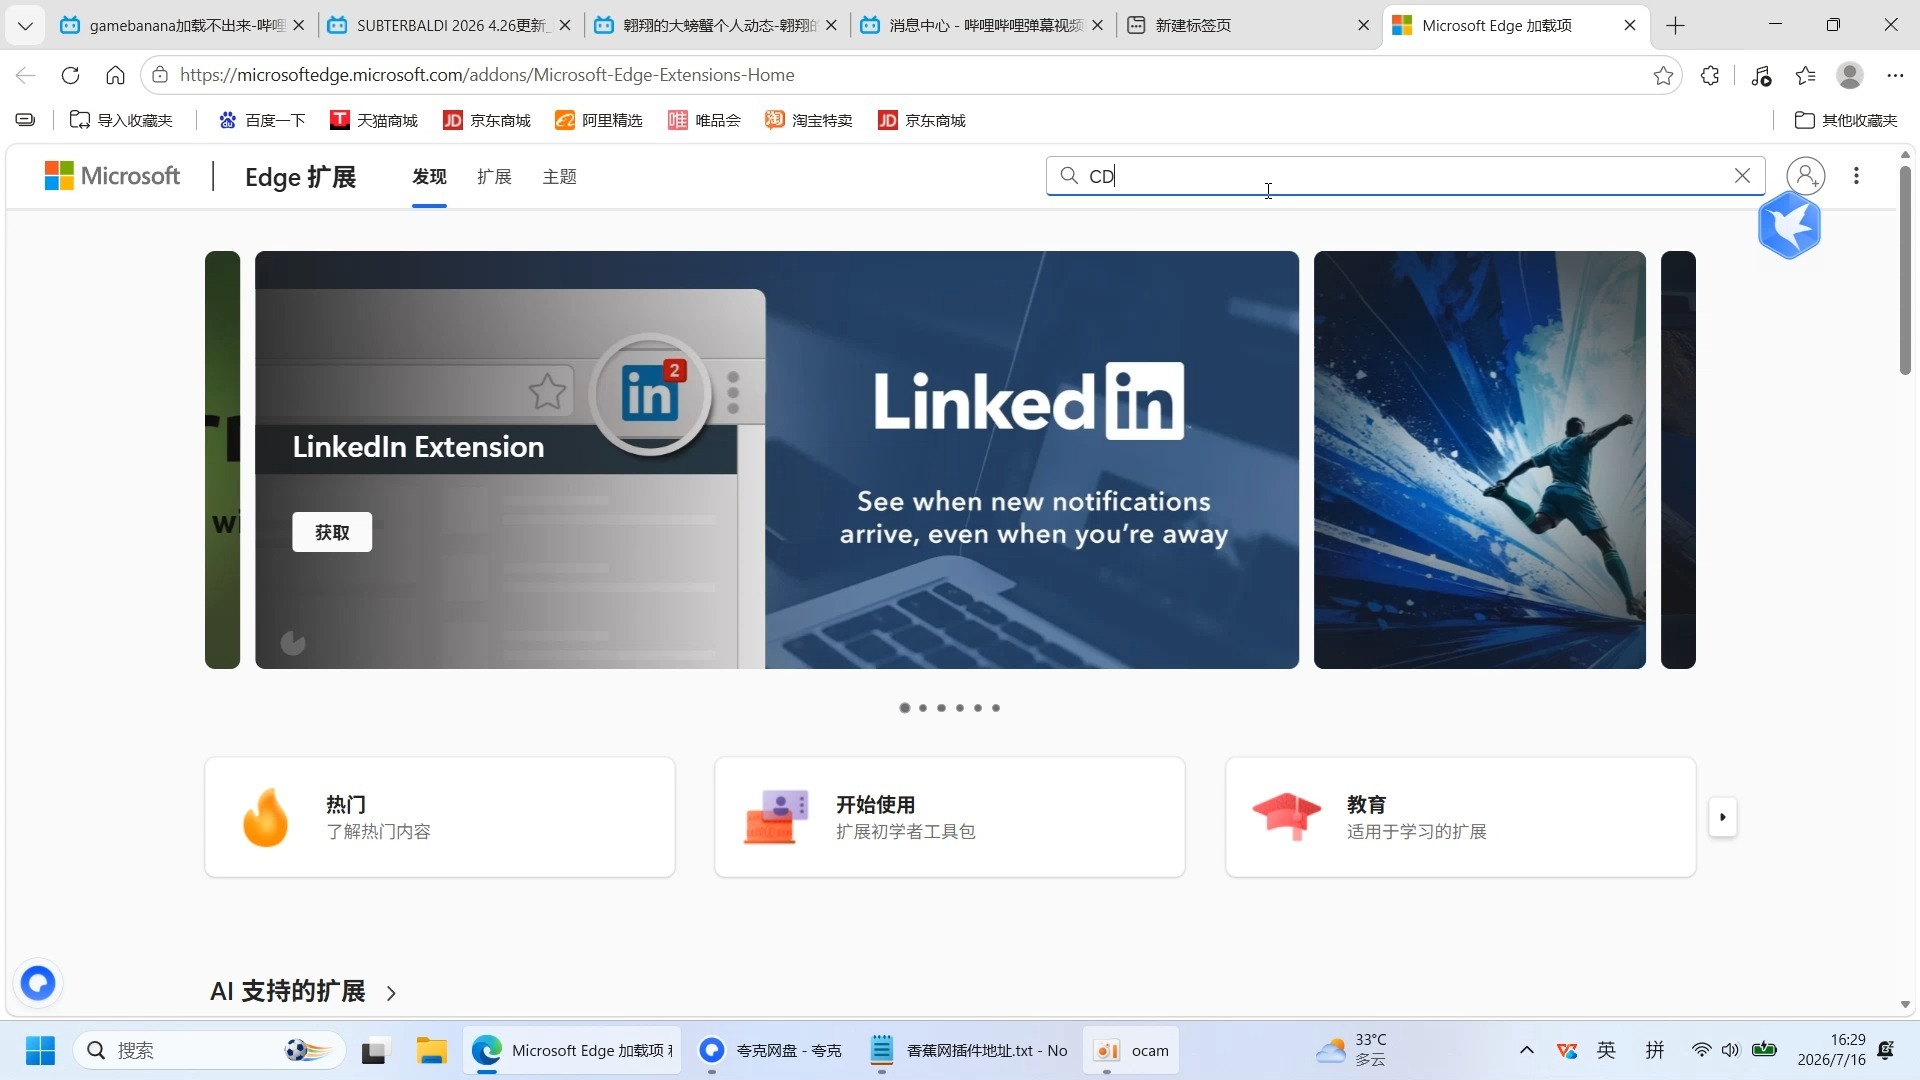
Task: Open 百度一下 bookmark
Action: [262, 120]
